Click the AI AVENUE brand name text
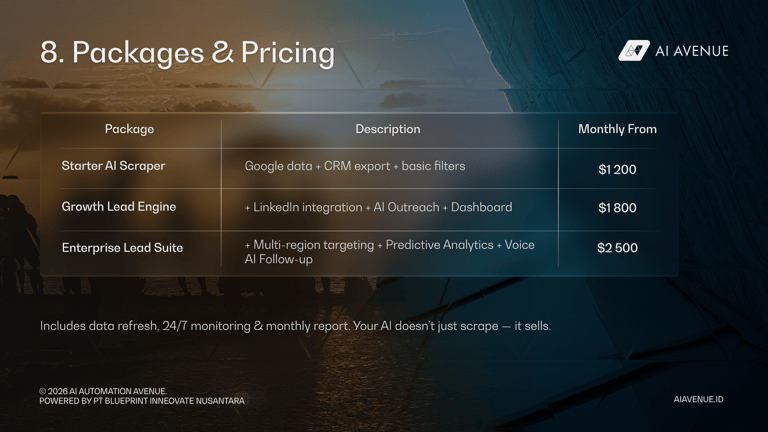The height and width of the screenshot is (432, 768). (691, 51)
